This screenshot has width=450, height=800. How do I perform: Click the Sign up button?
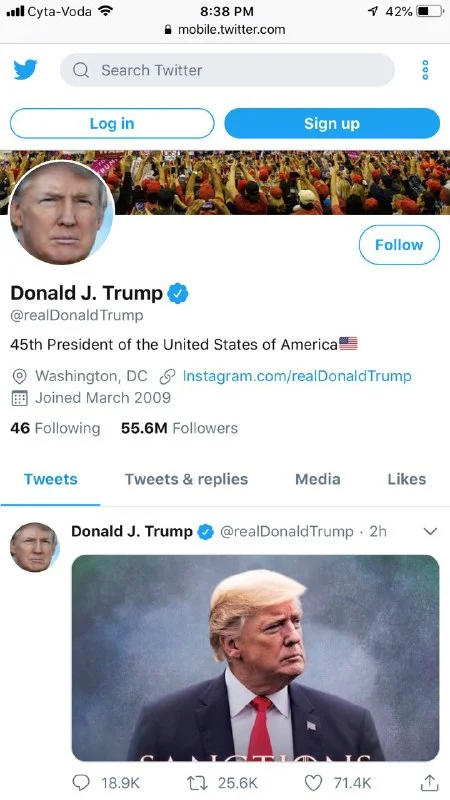(332, 123)
